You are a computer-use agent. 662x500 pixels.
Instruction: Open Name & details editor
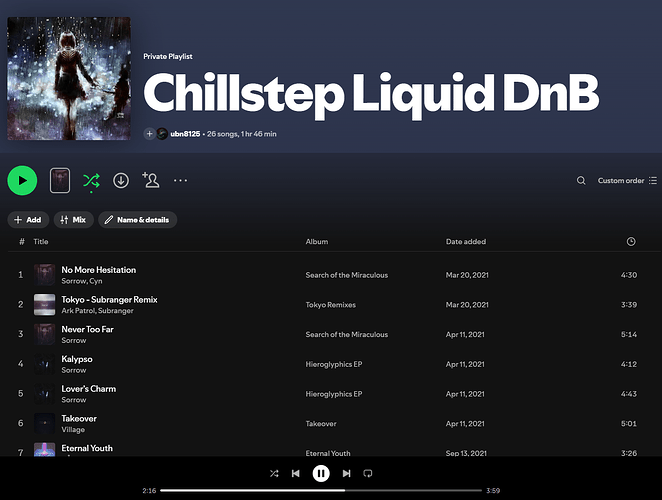[138, 220]
